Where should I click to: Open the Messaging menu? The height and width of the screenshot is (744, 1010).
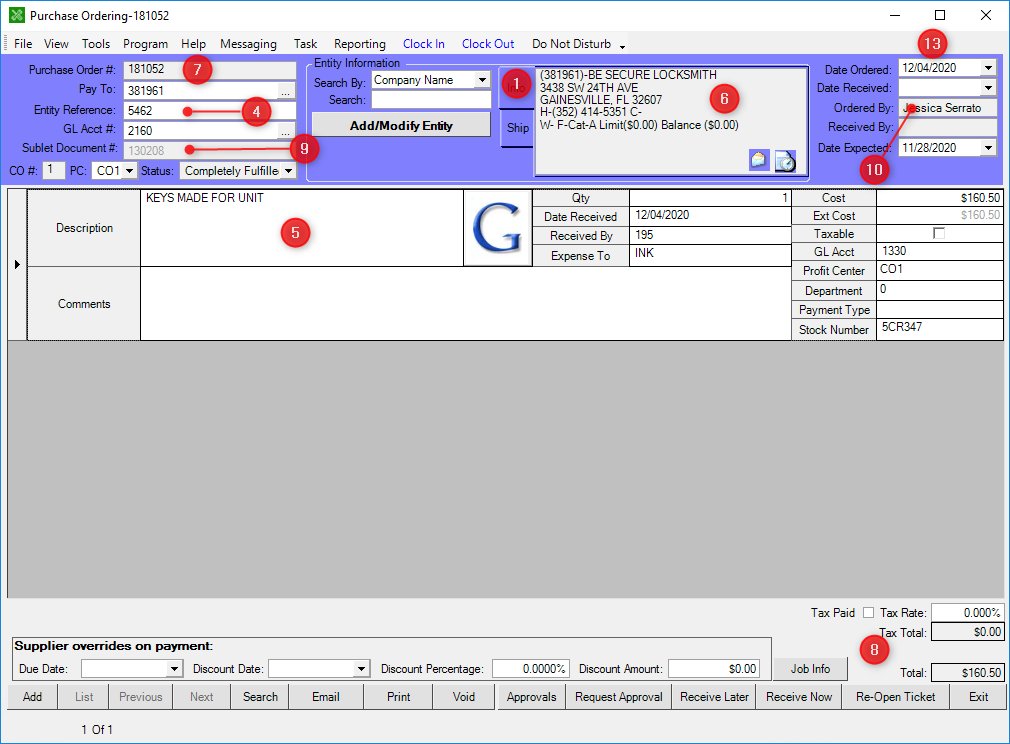(x=249, y=44)
